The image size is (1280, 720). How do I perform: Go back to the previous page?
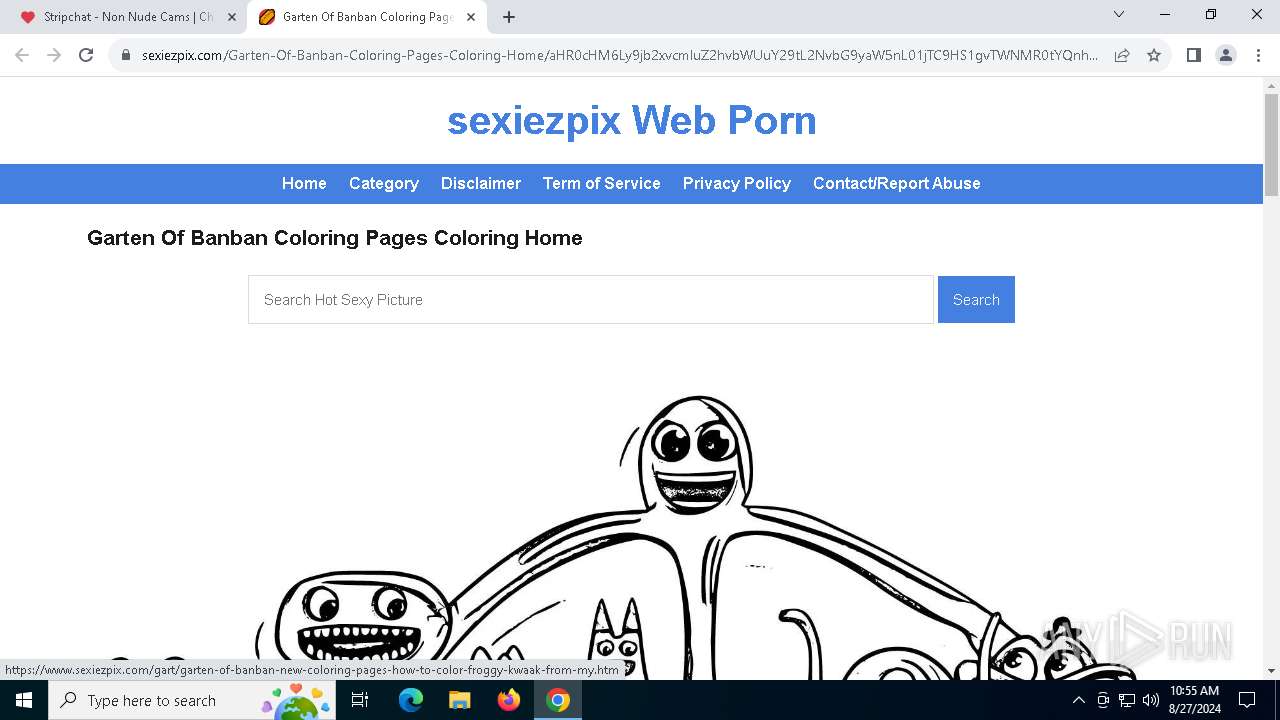pos(22,55)
